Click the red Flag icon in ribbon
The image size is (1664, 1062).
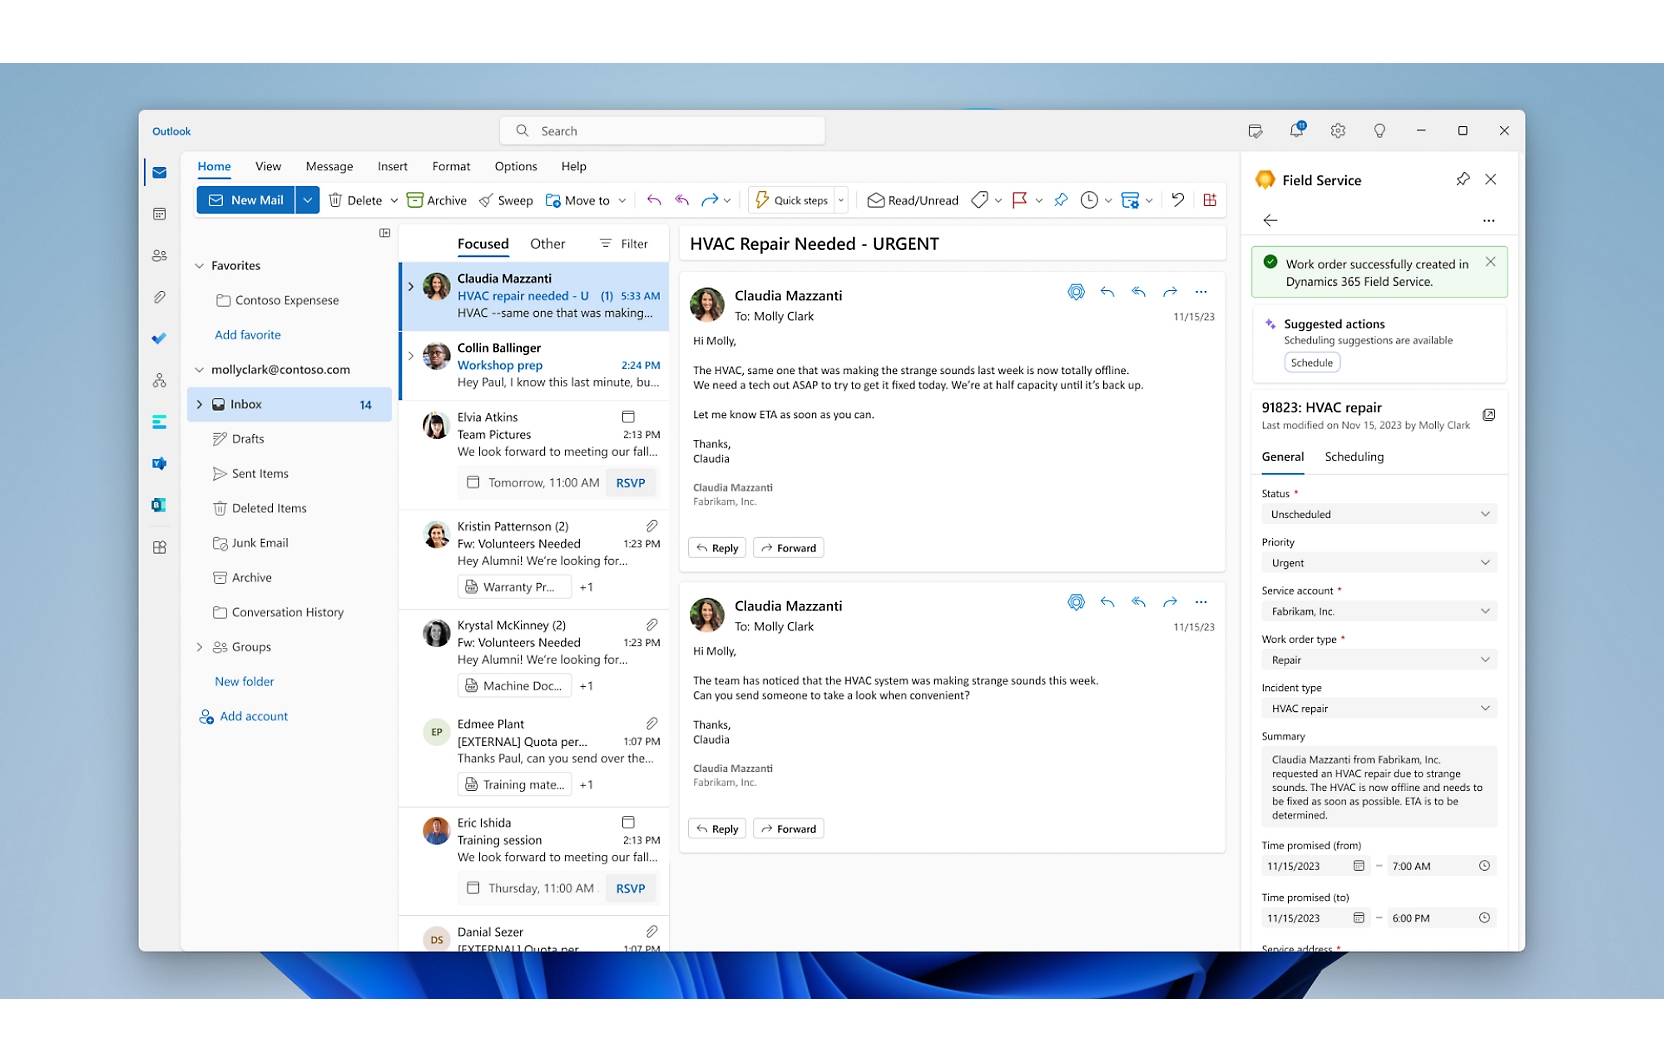[1020, 200]
